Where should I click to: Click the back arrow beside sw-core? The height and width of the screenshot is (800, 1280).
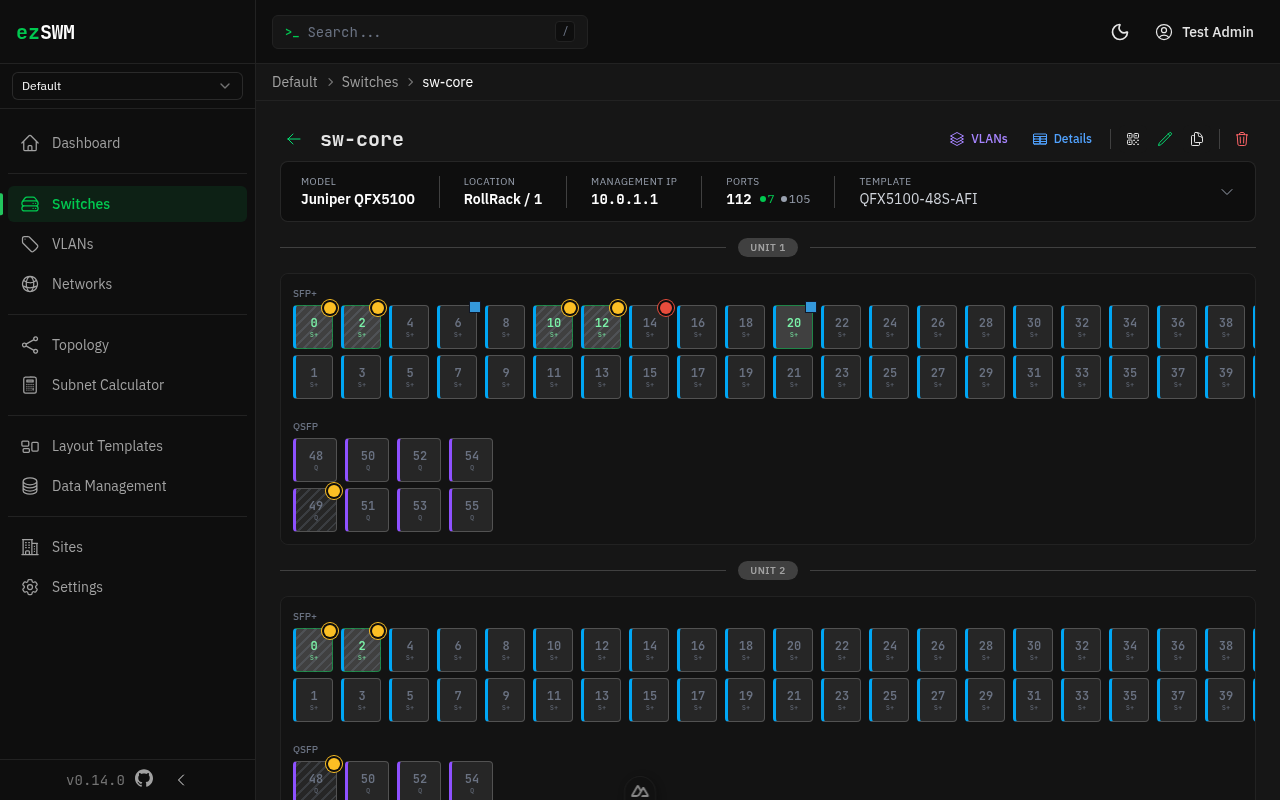[294, 139]
